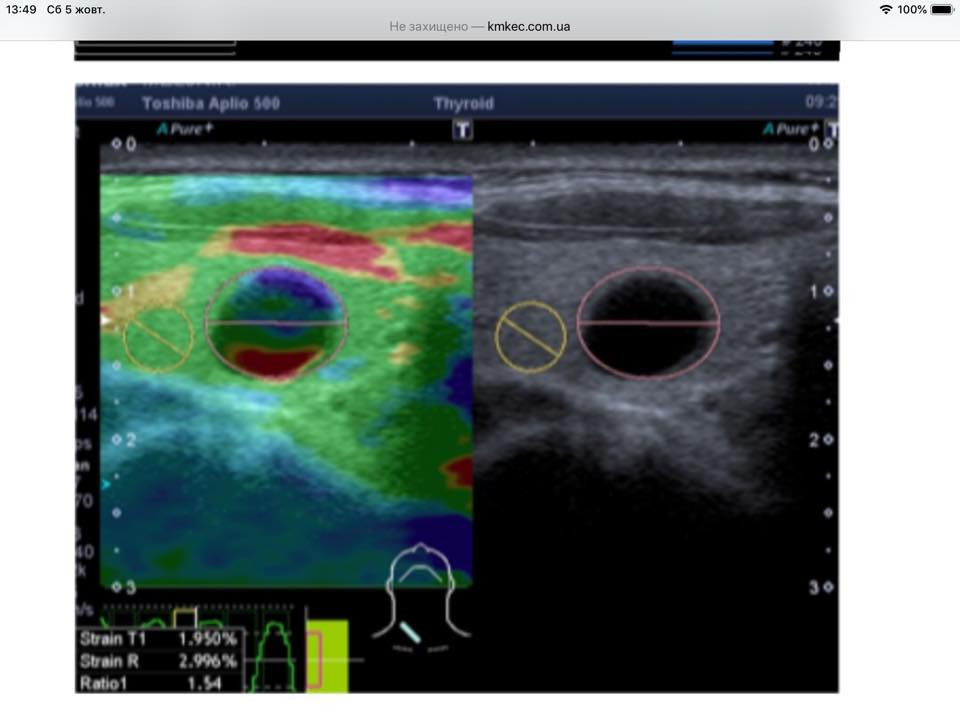This screenshot has height=720, width=960.
Task: Tap the battery indicator icon
Action: click(x=943, y=9)
